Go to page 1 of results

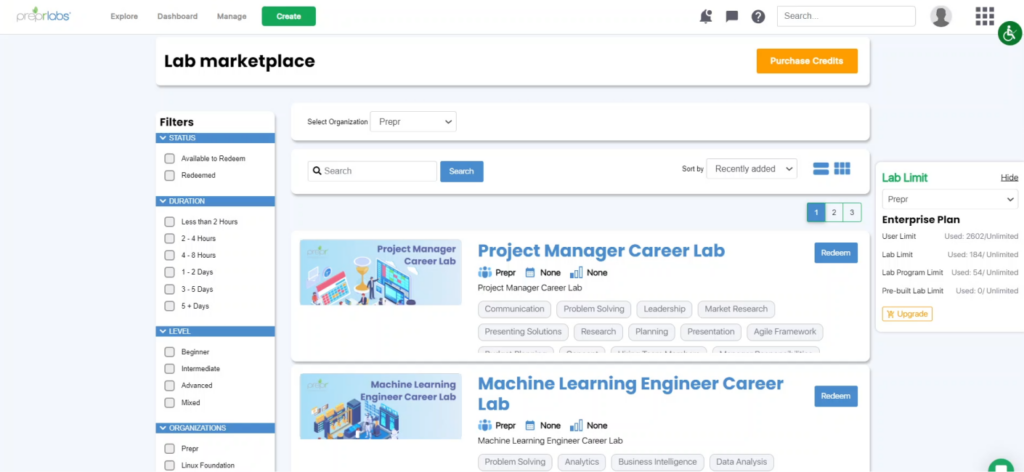(816, 212)
